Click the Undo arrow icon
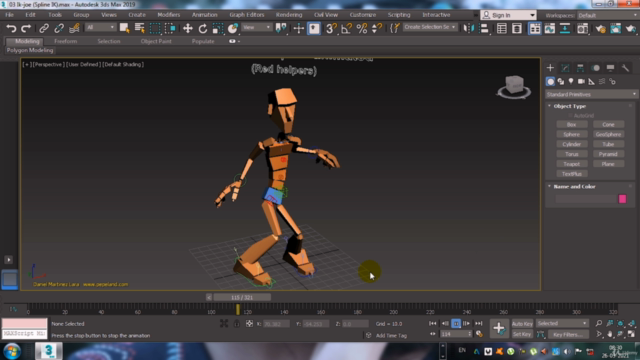The width and height of the screenshot is (640, 360). click(x=11, y=28)
